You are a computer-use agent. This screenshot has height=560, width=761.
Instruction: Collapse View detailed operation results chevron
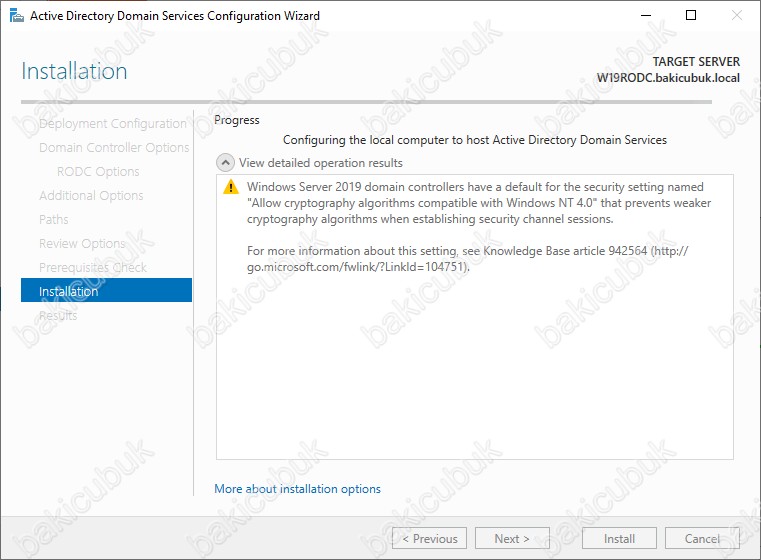pyautogui.click(x=225, y=163)
